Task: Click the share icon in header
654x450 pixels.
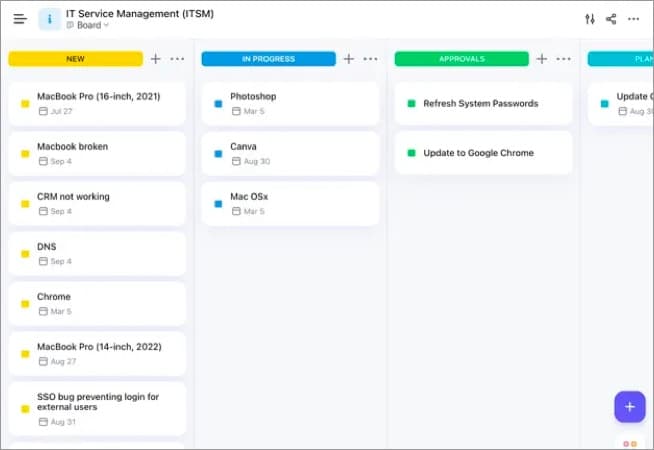Action: (x=611, y=19)
